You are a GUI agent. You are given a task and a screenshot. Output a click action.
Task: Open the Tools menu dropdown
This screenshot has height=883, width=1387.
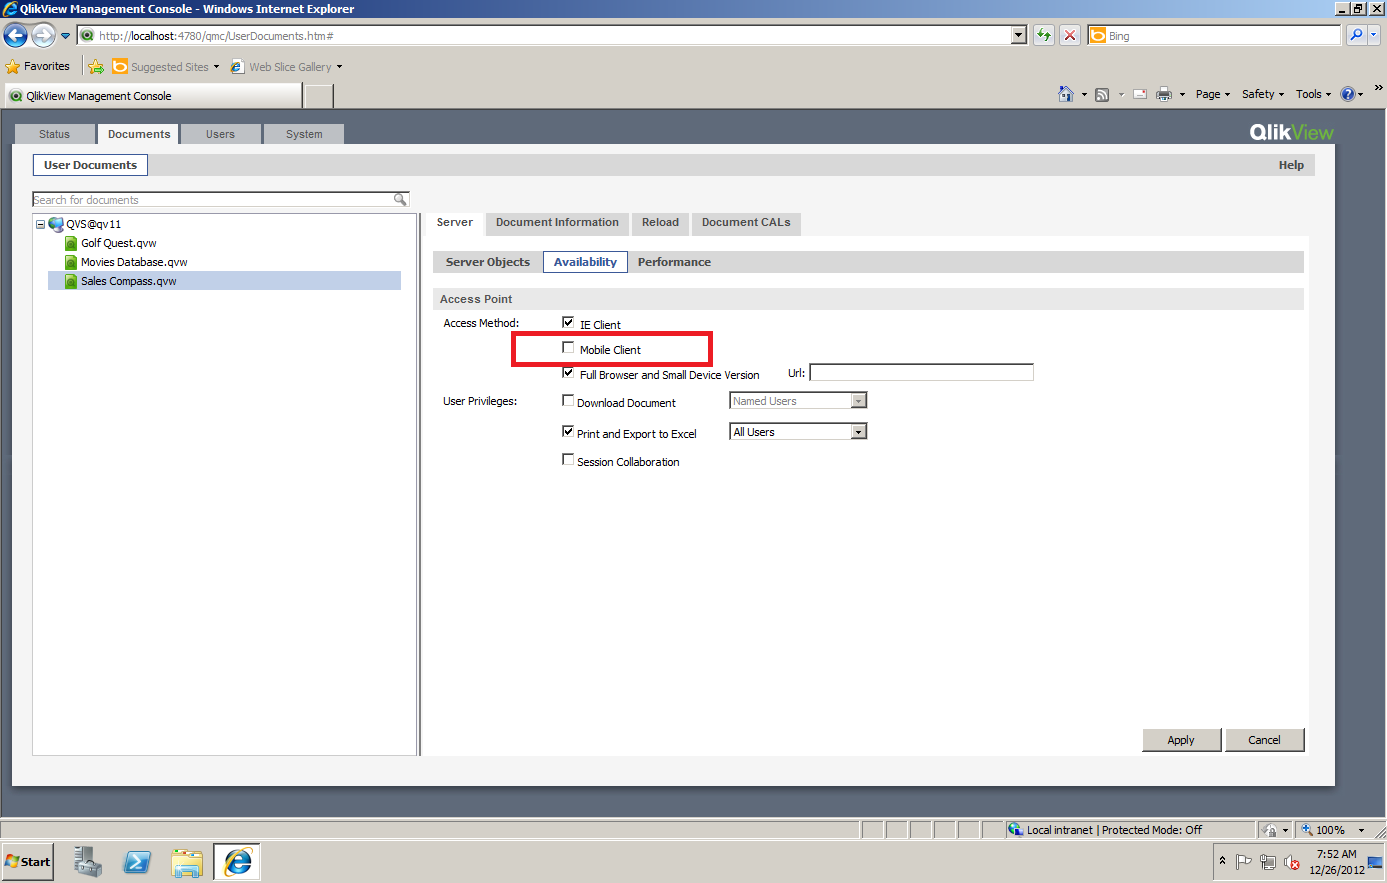(x=1313, y=94)
